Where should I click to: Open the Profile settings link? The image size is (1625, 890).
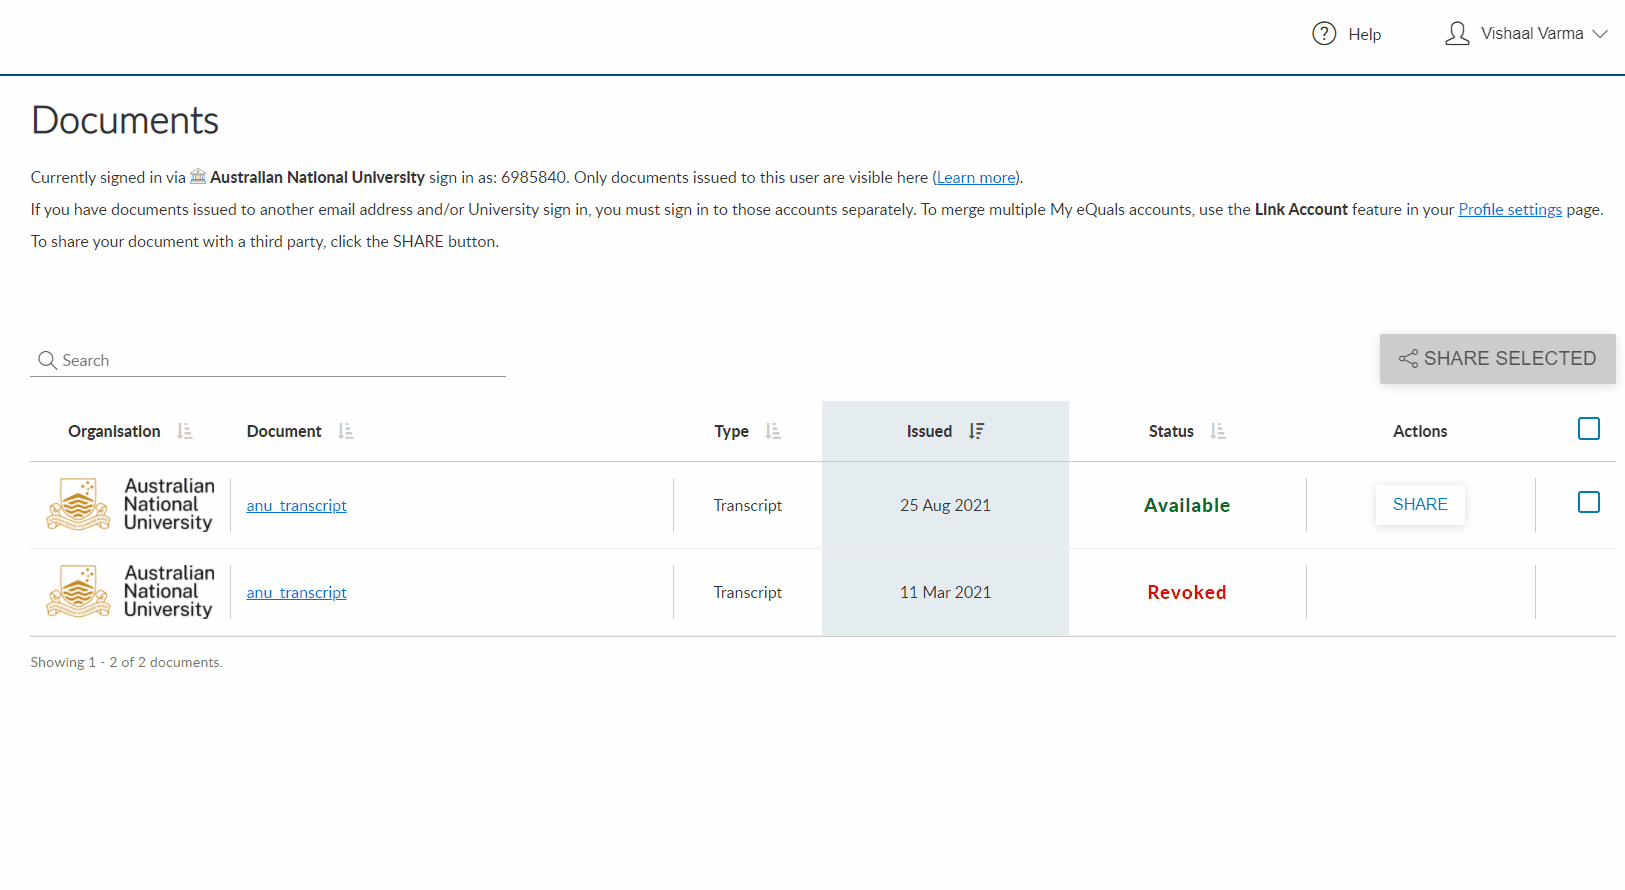[1510, 209]
